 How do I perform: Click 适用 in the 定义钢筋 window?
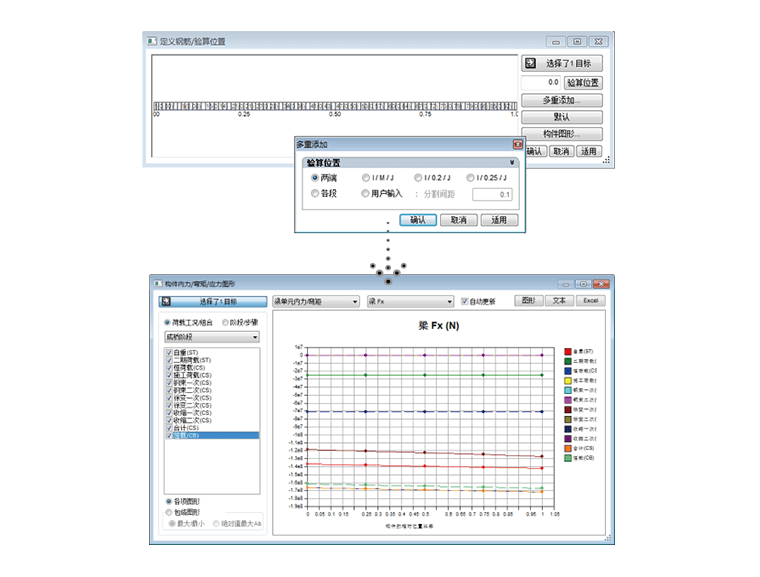588,151
